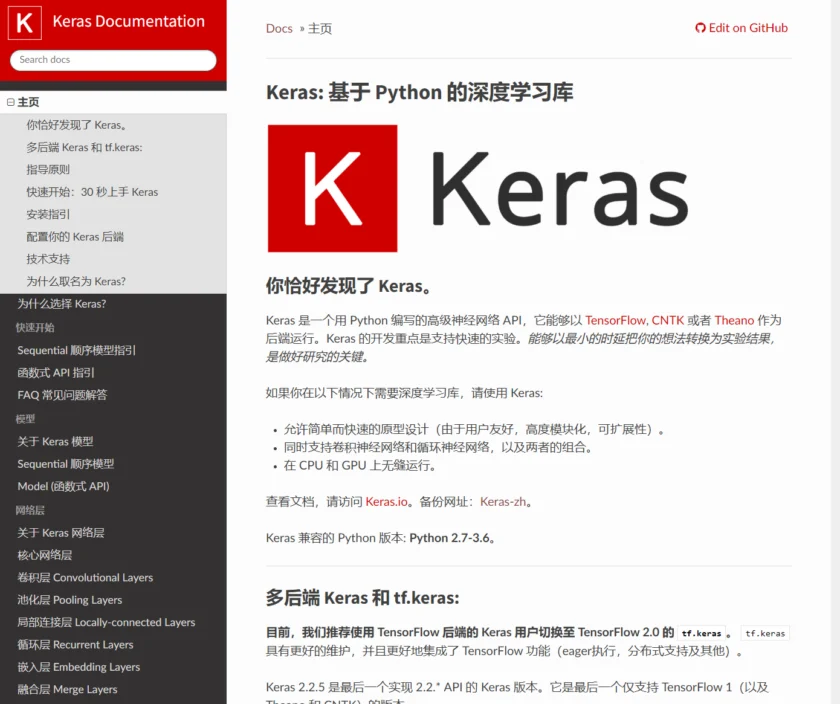840x704 pixels.
Task: Click the Keras K logo in sidebar header
Action: 25,23
